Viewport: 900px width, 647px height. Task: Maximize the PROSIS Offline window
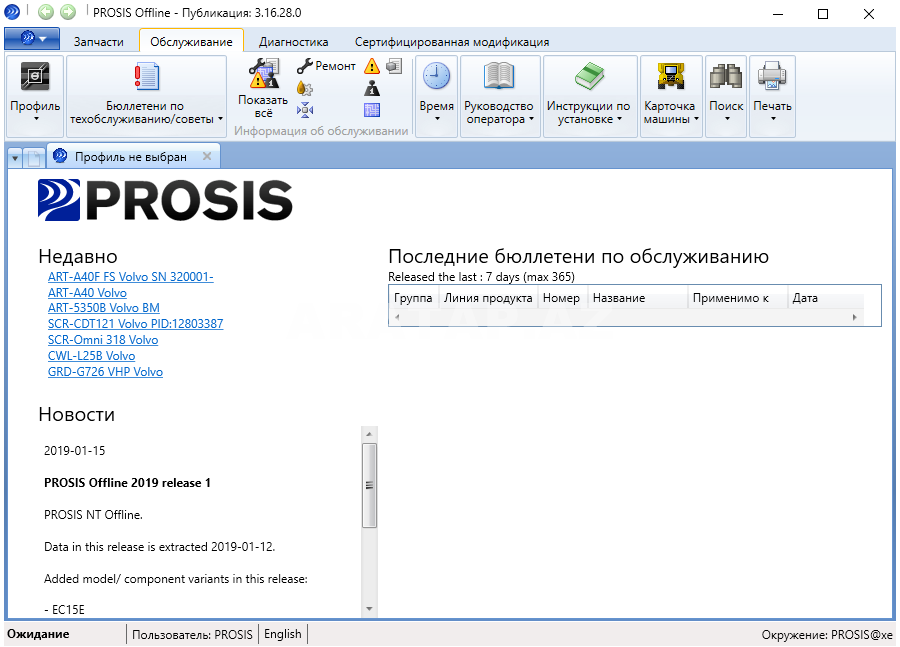[823, 14]
